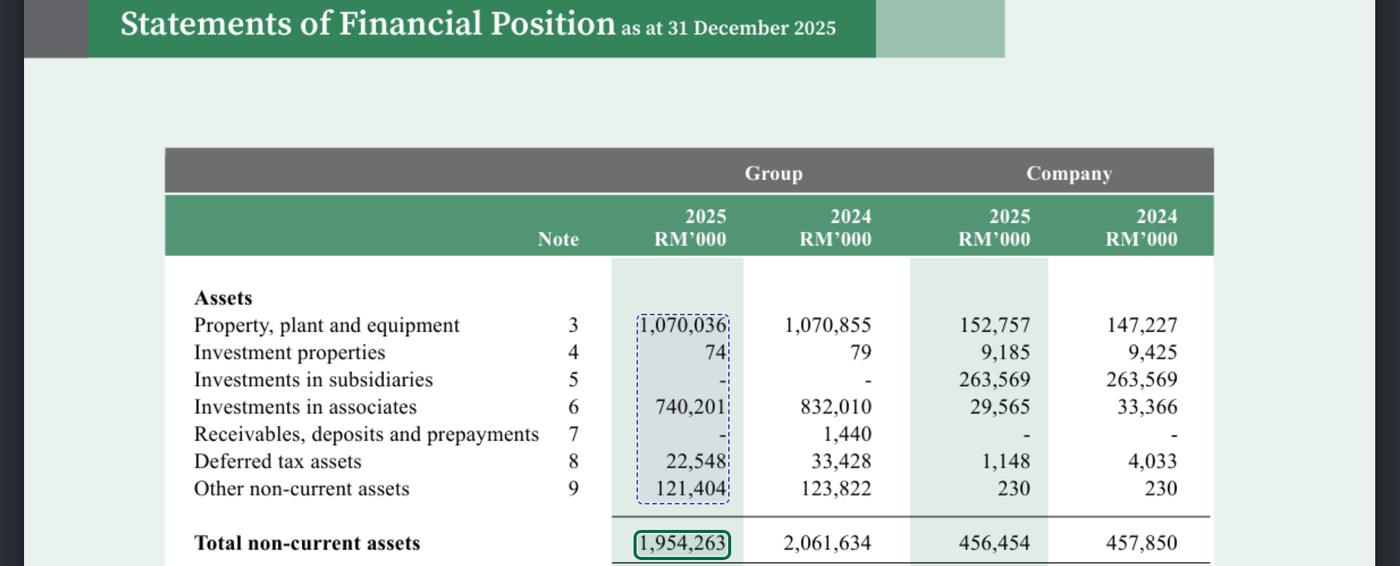The height and width of the screenshot is (566, 1400).
Task: Click the value 121,404 for Other non-current assets
Action: 691,489
